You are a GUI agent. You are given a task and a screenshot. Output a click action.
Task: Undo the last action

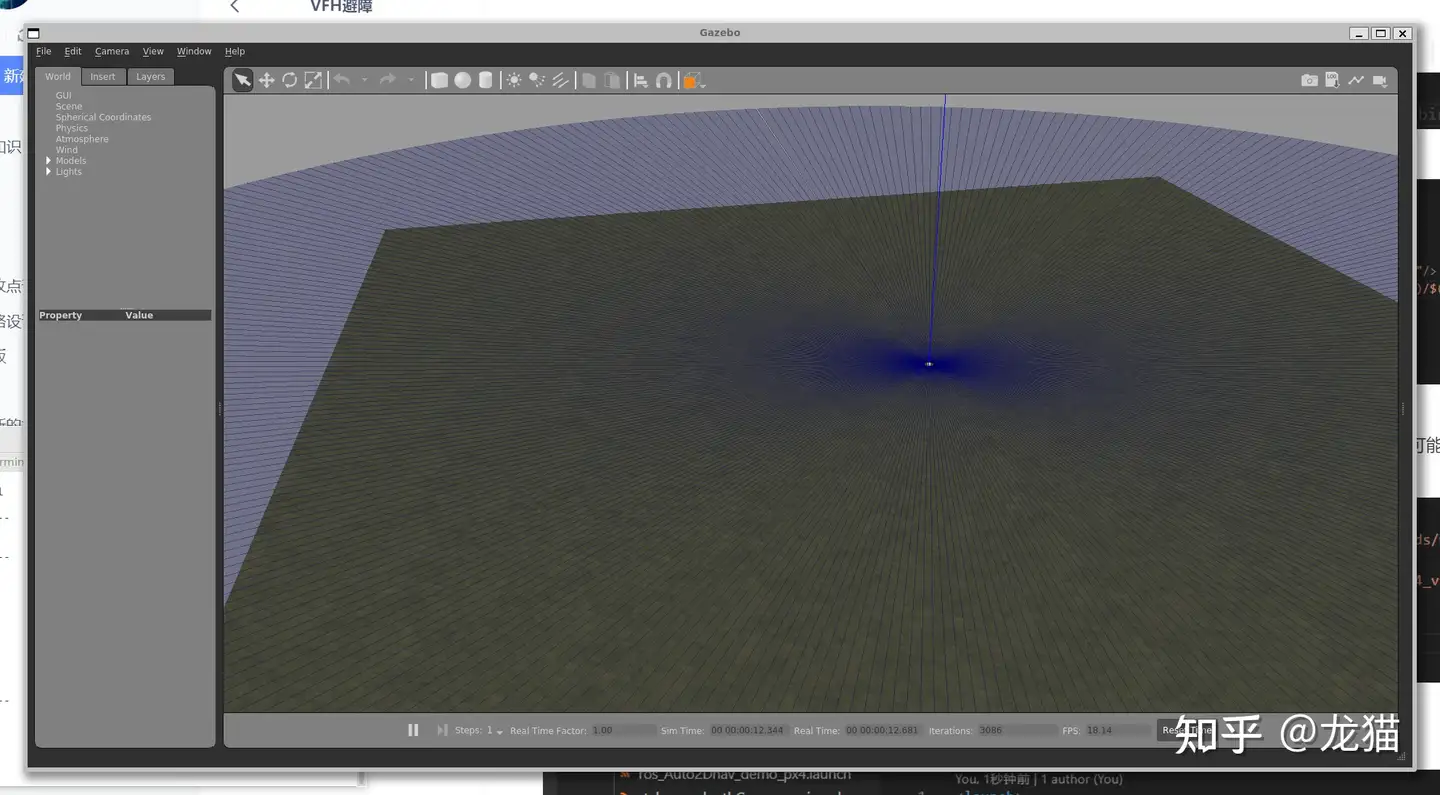342,80
